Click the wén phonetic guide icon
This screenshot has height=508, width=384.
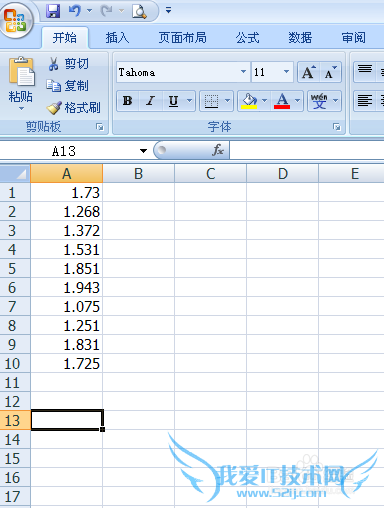coord(319,101)
